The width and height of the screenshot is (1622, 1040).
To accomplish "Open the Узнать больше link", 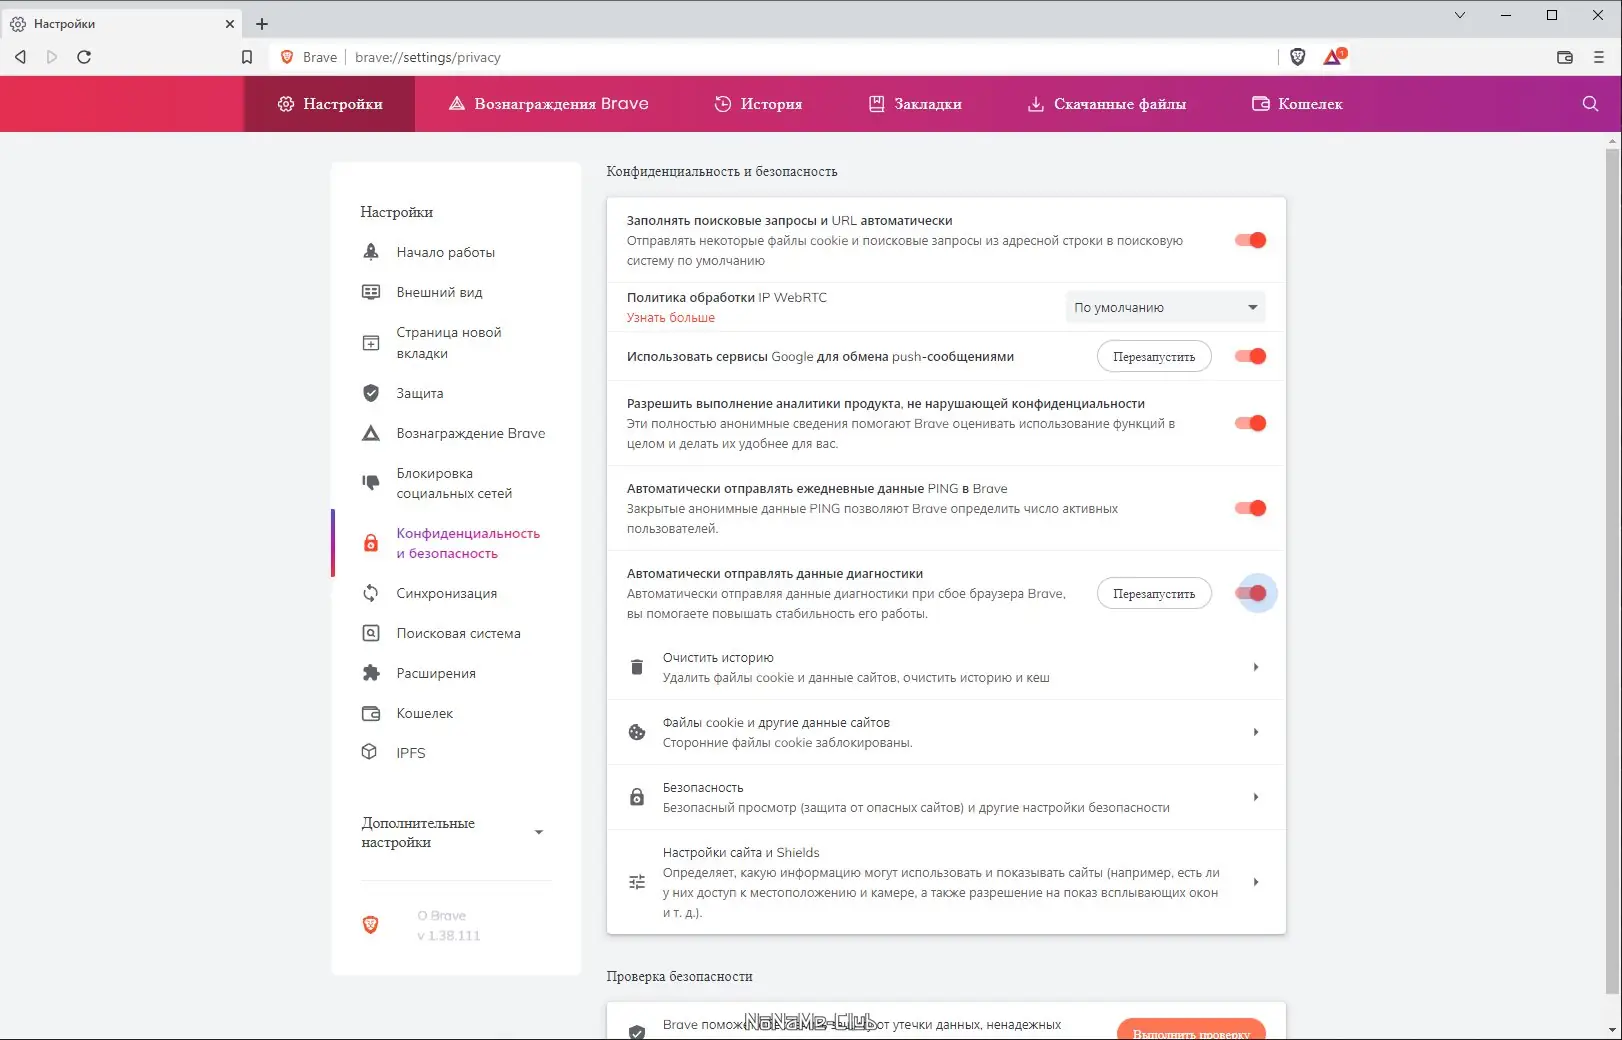I will point(671,318).
